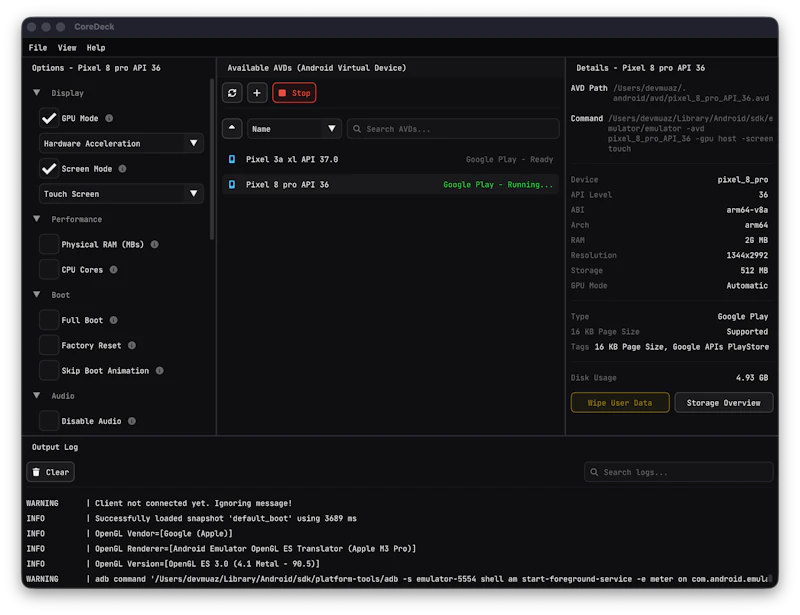
Task: Click magnifier icon in Search logs
Action: pos(594,472)
